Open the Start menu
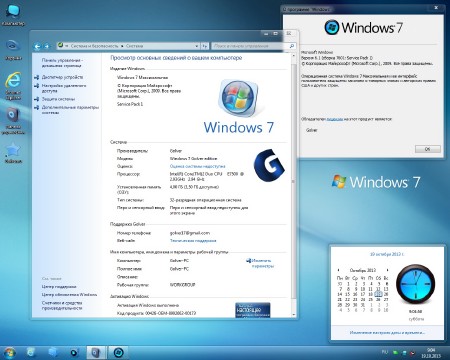This screenshot has width=450, height=360. tap(9, 352)
